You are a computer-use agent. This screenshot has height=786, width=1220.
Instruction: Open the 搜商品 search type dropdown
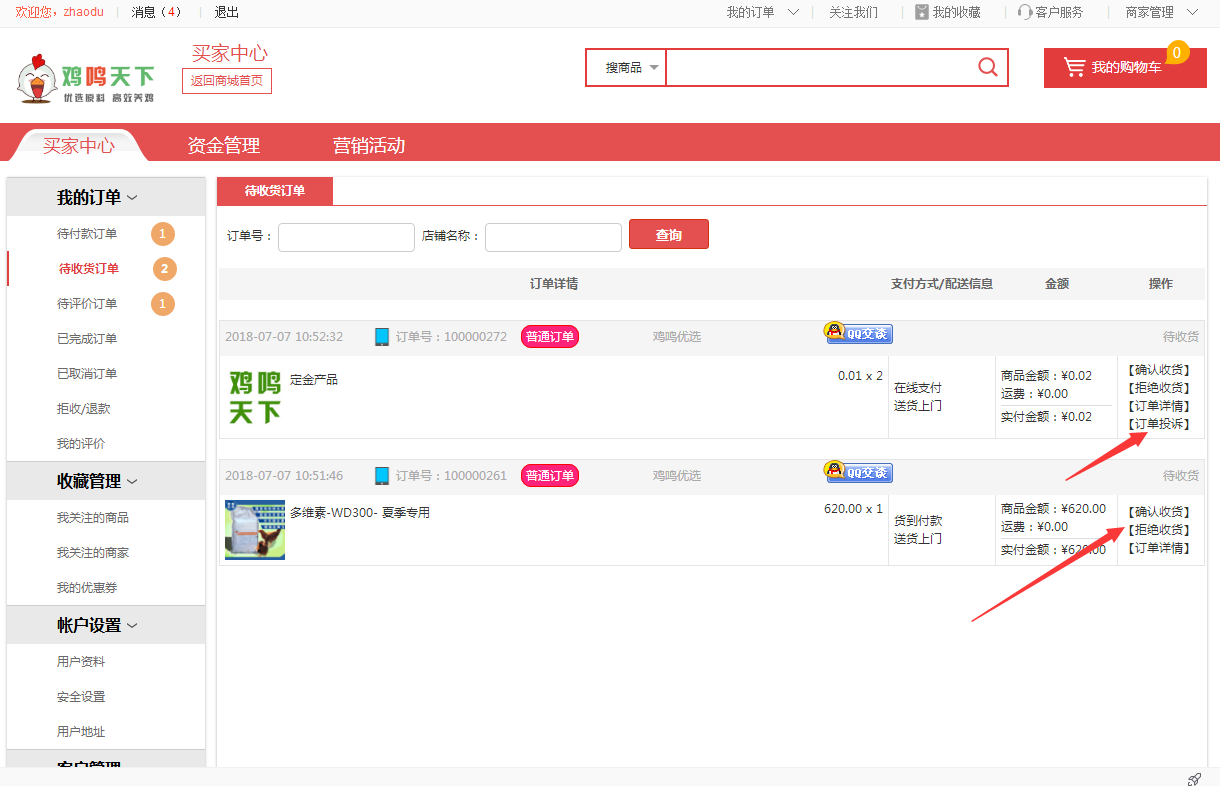pyautogui.click(x=631, y=68)
